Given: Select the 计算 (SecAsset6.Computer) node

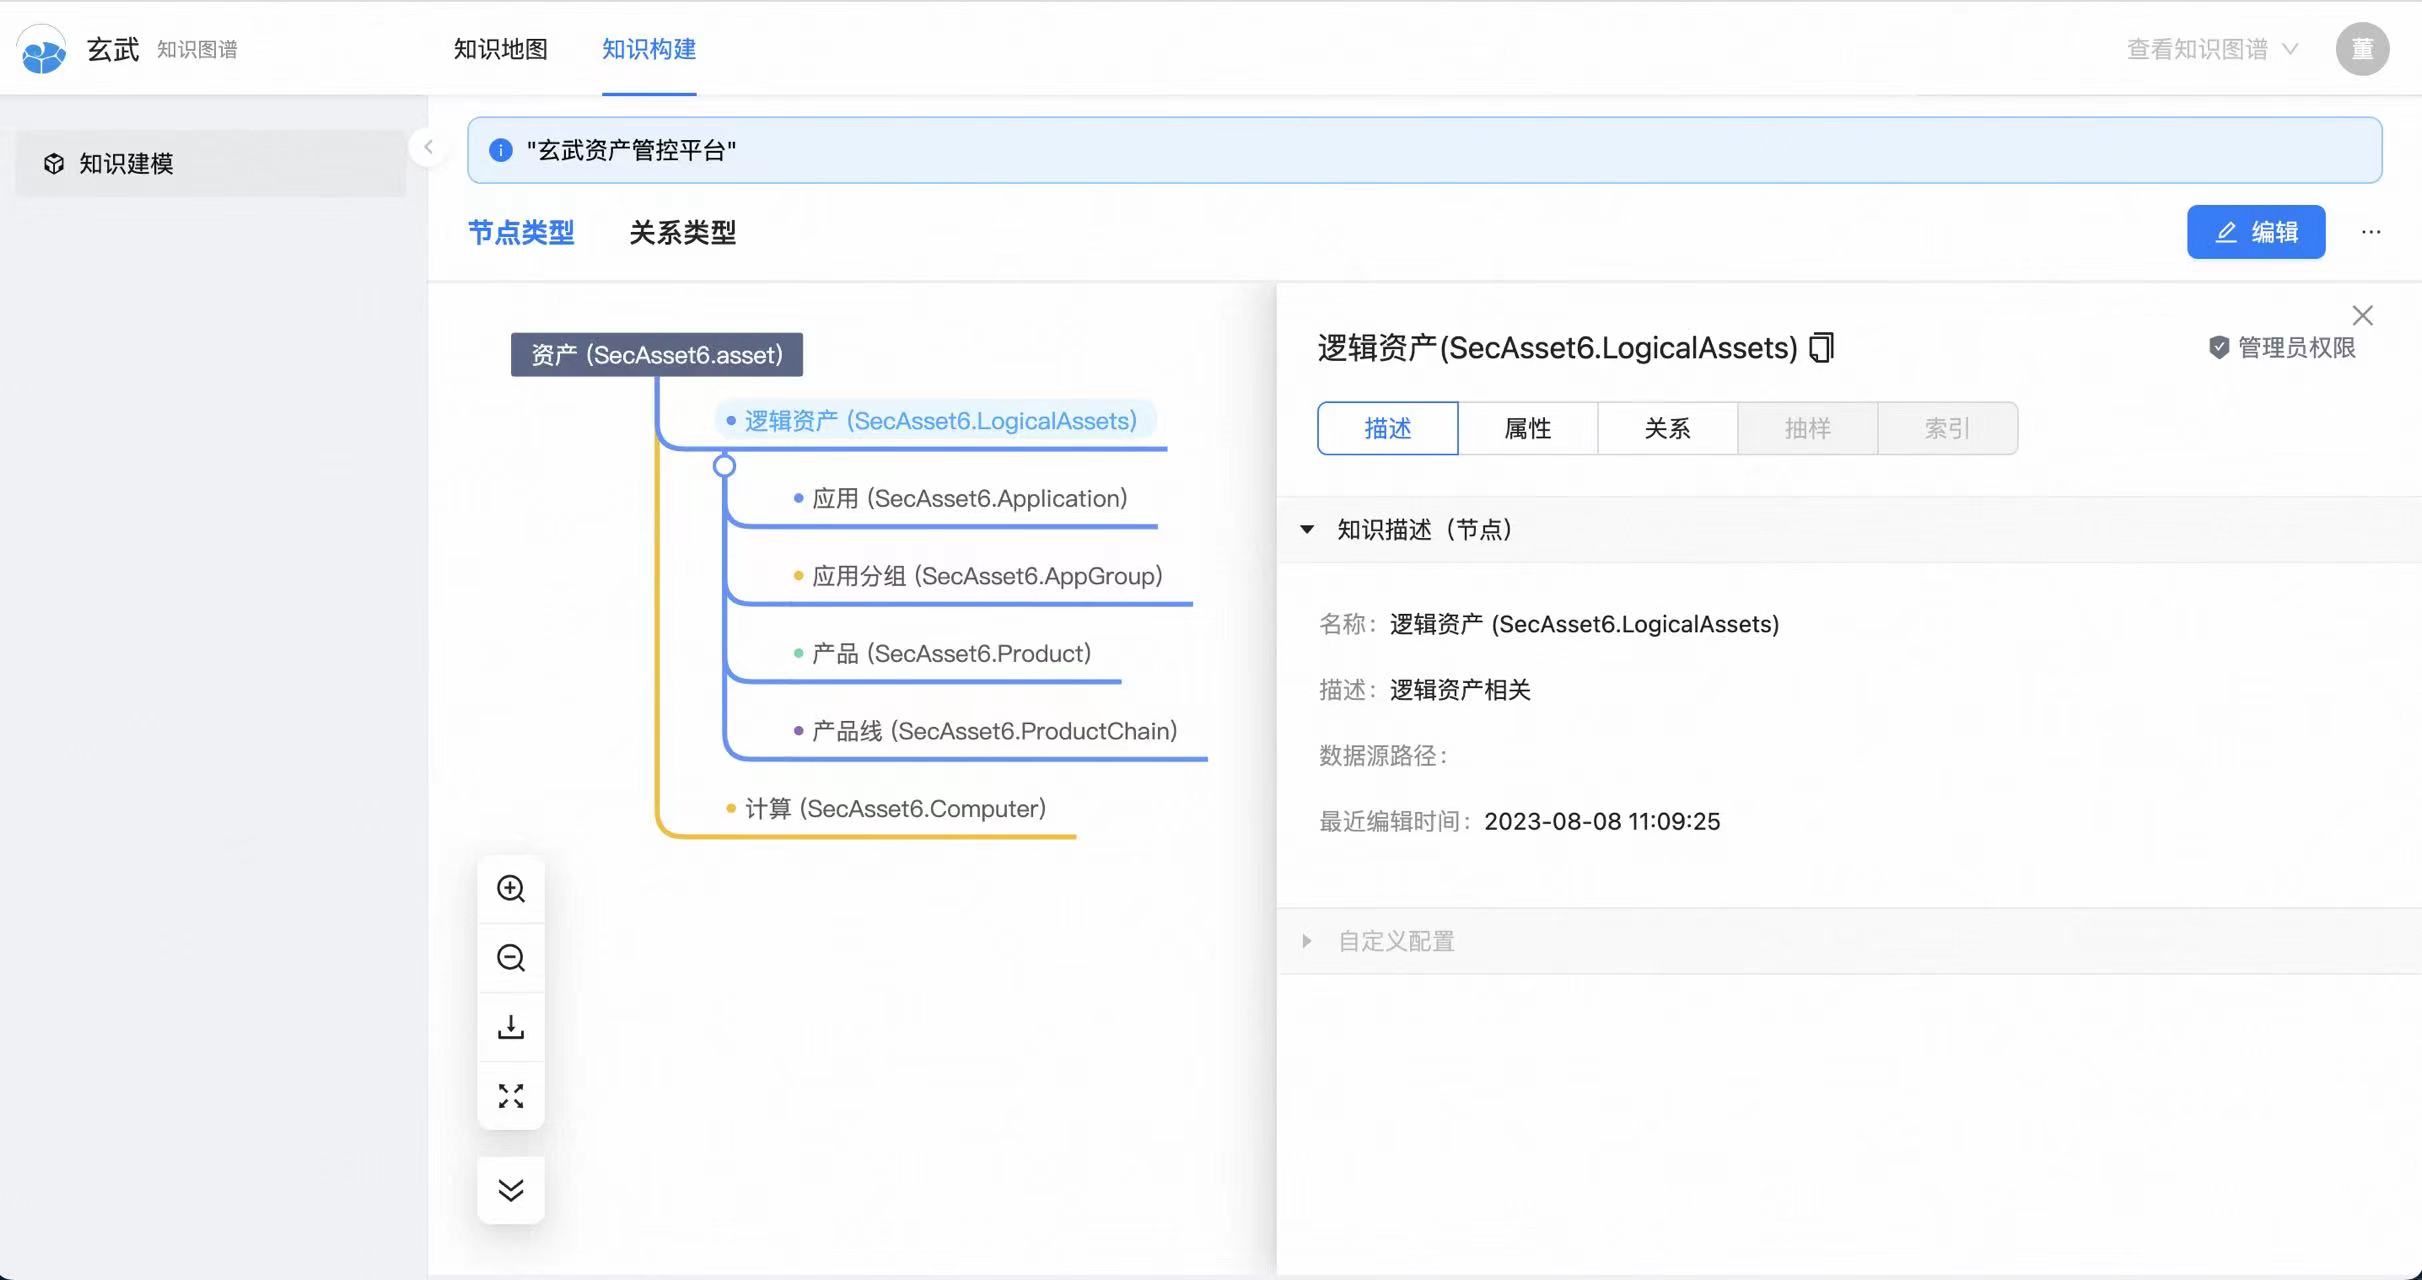Looking at the screenshot, I should point(887,808).
